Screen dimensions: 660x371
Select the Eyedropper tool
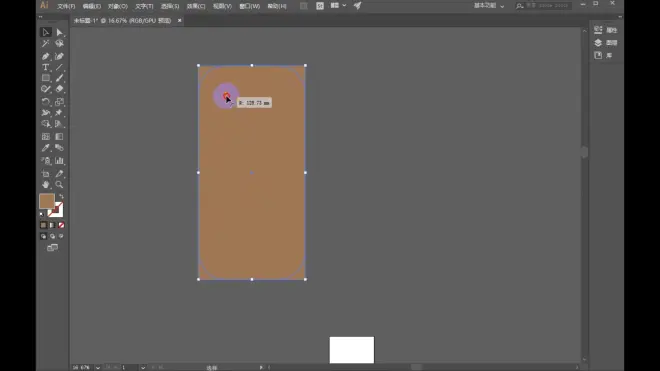45,148
